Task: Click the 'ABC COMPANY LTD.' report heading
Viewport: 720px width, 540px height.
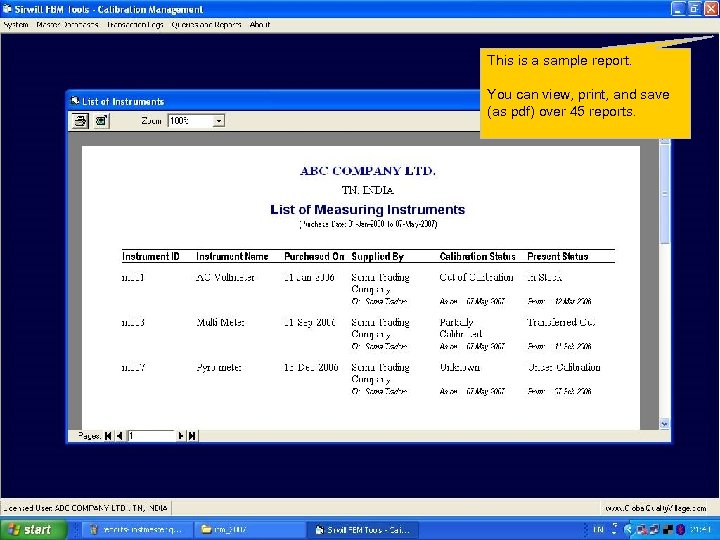Action: coord(367,171)
